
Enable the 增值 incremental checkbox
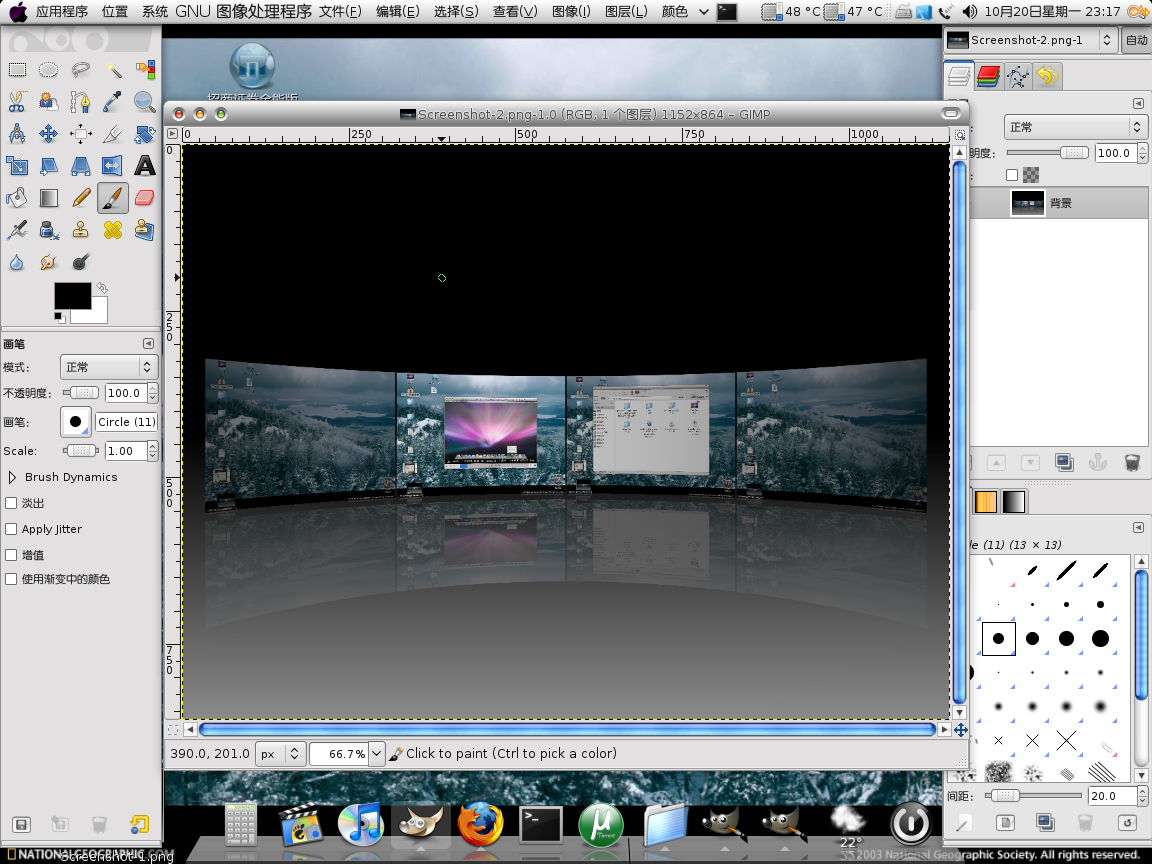coord(11,555)
